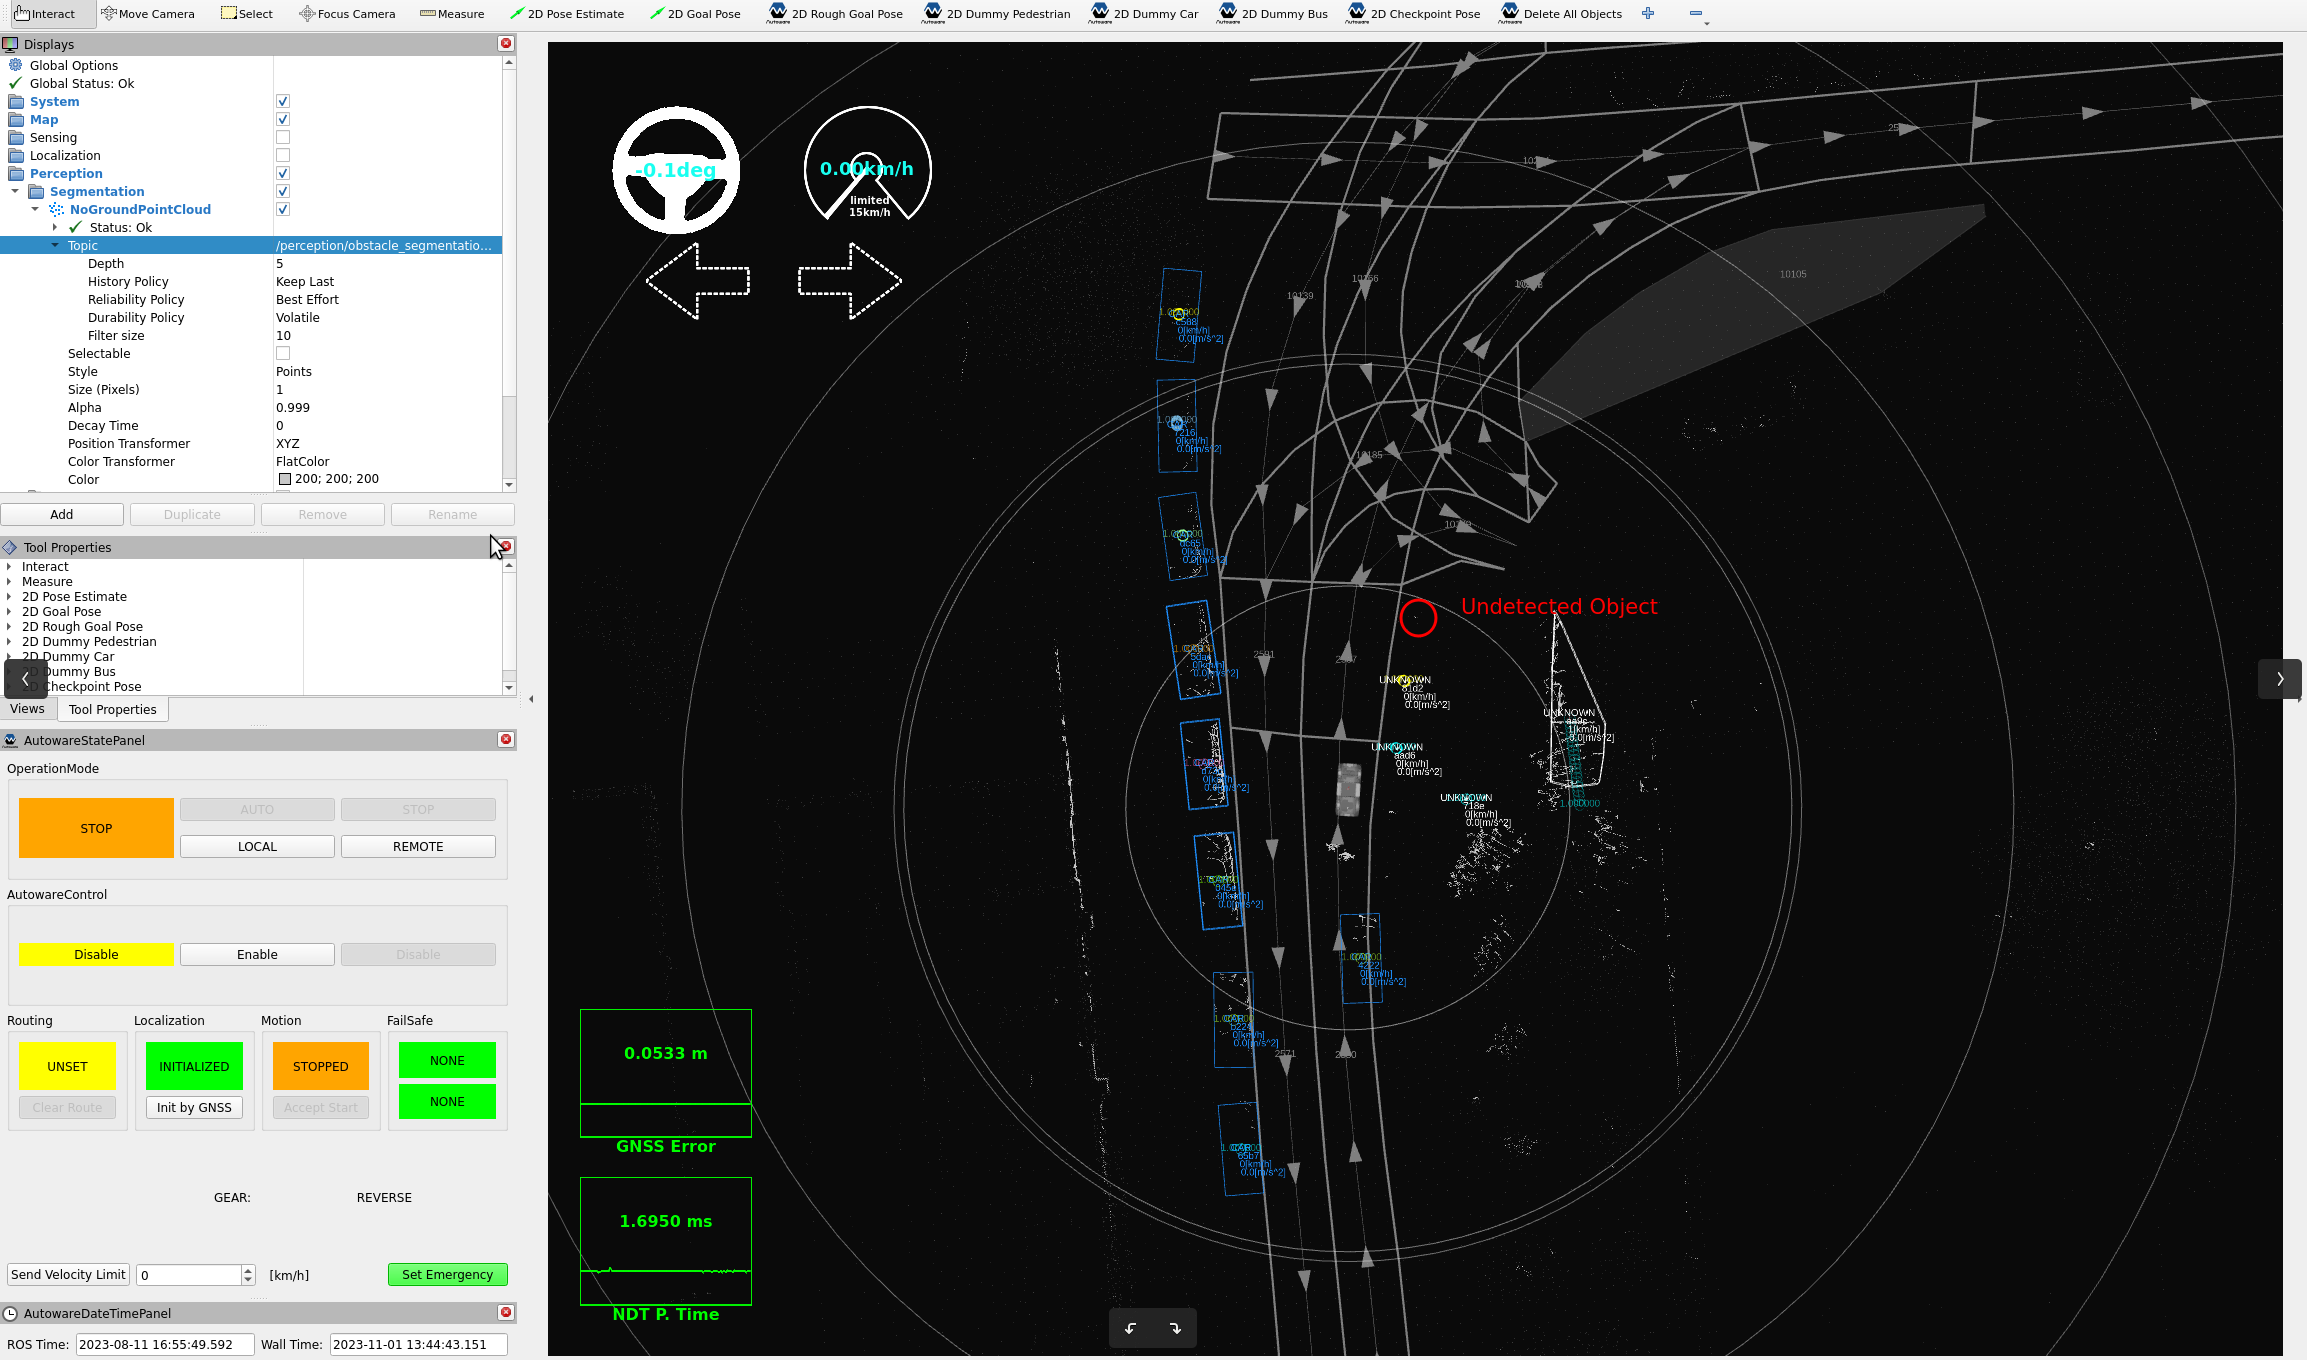The width and height of the screenshot is (2307, 1360).
Task: Select the 2D Pose Estimate tool
Action: click(x=567, y=13)
